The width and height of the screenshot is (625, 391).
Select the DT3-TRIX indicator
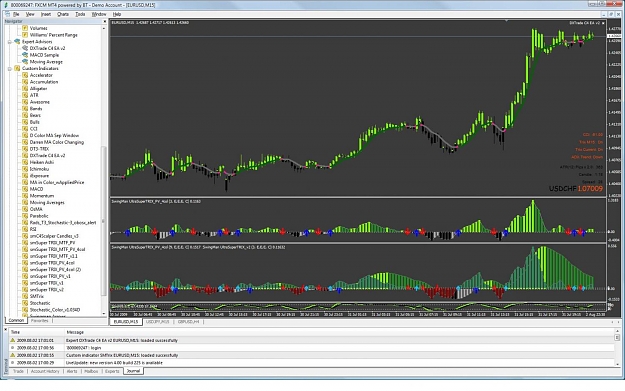[39, 149]
